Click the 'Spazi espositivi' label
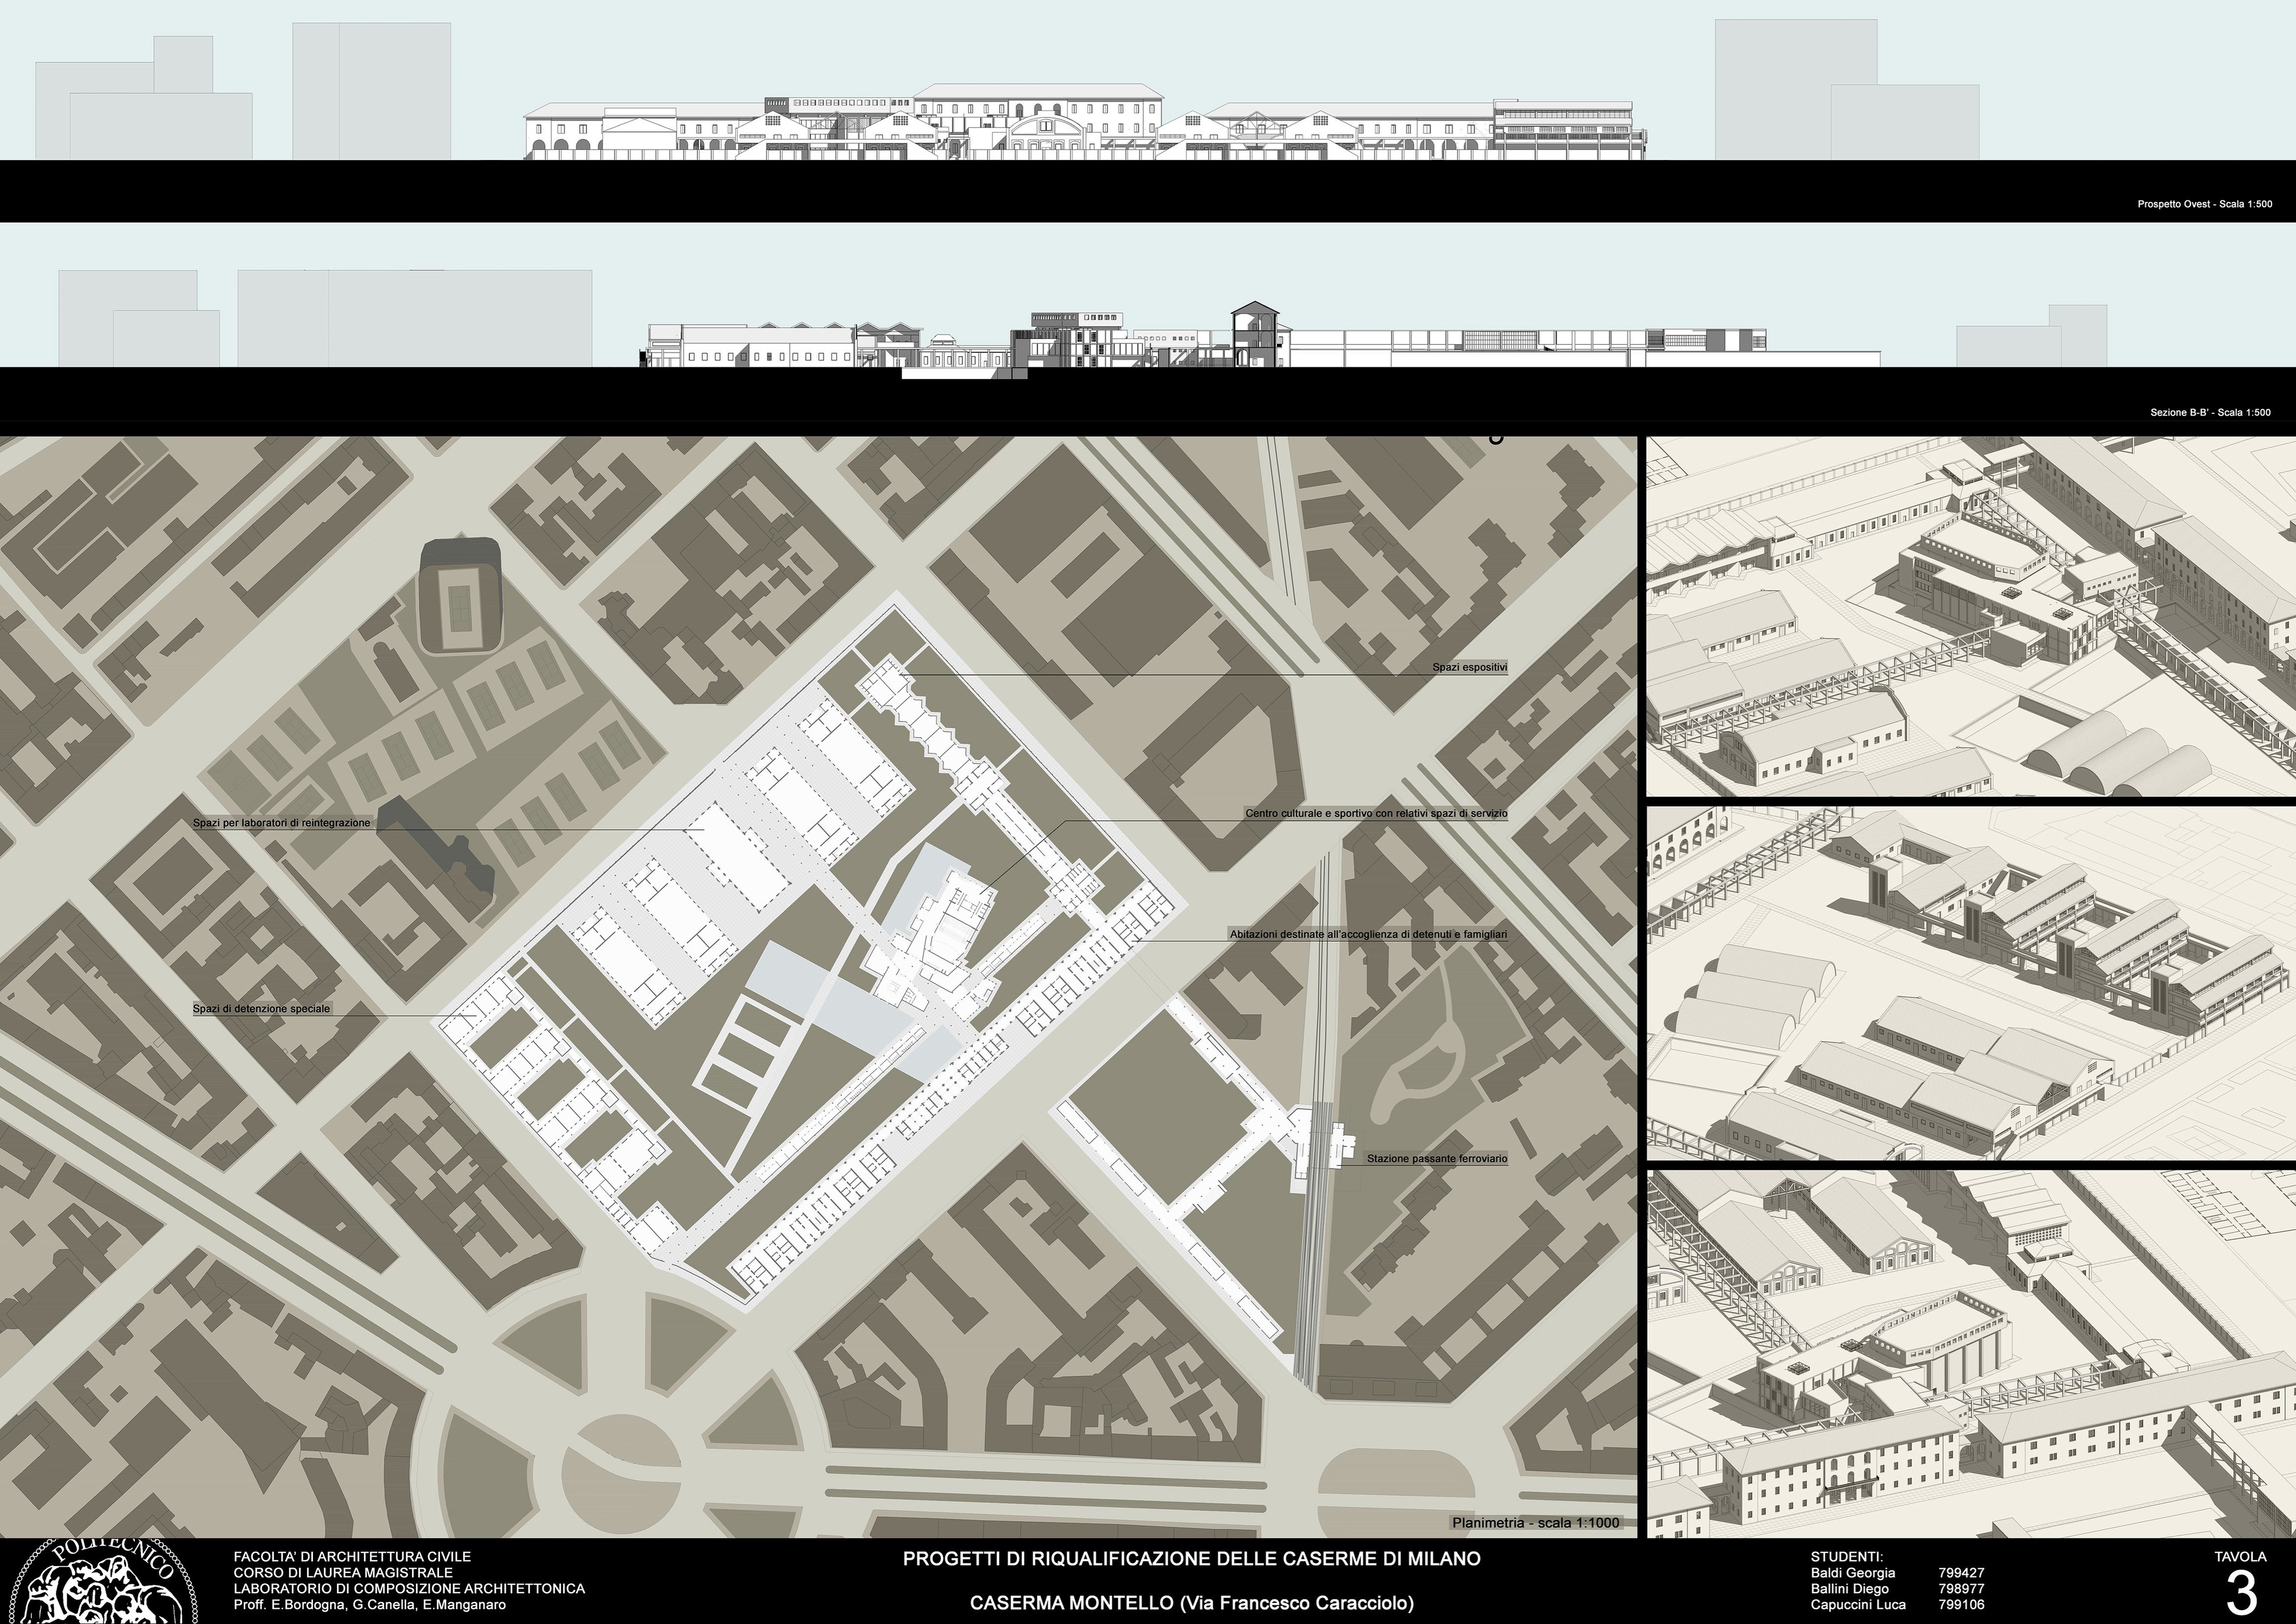 click(x=1469, y=667)
